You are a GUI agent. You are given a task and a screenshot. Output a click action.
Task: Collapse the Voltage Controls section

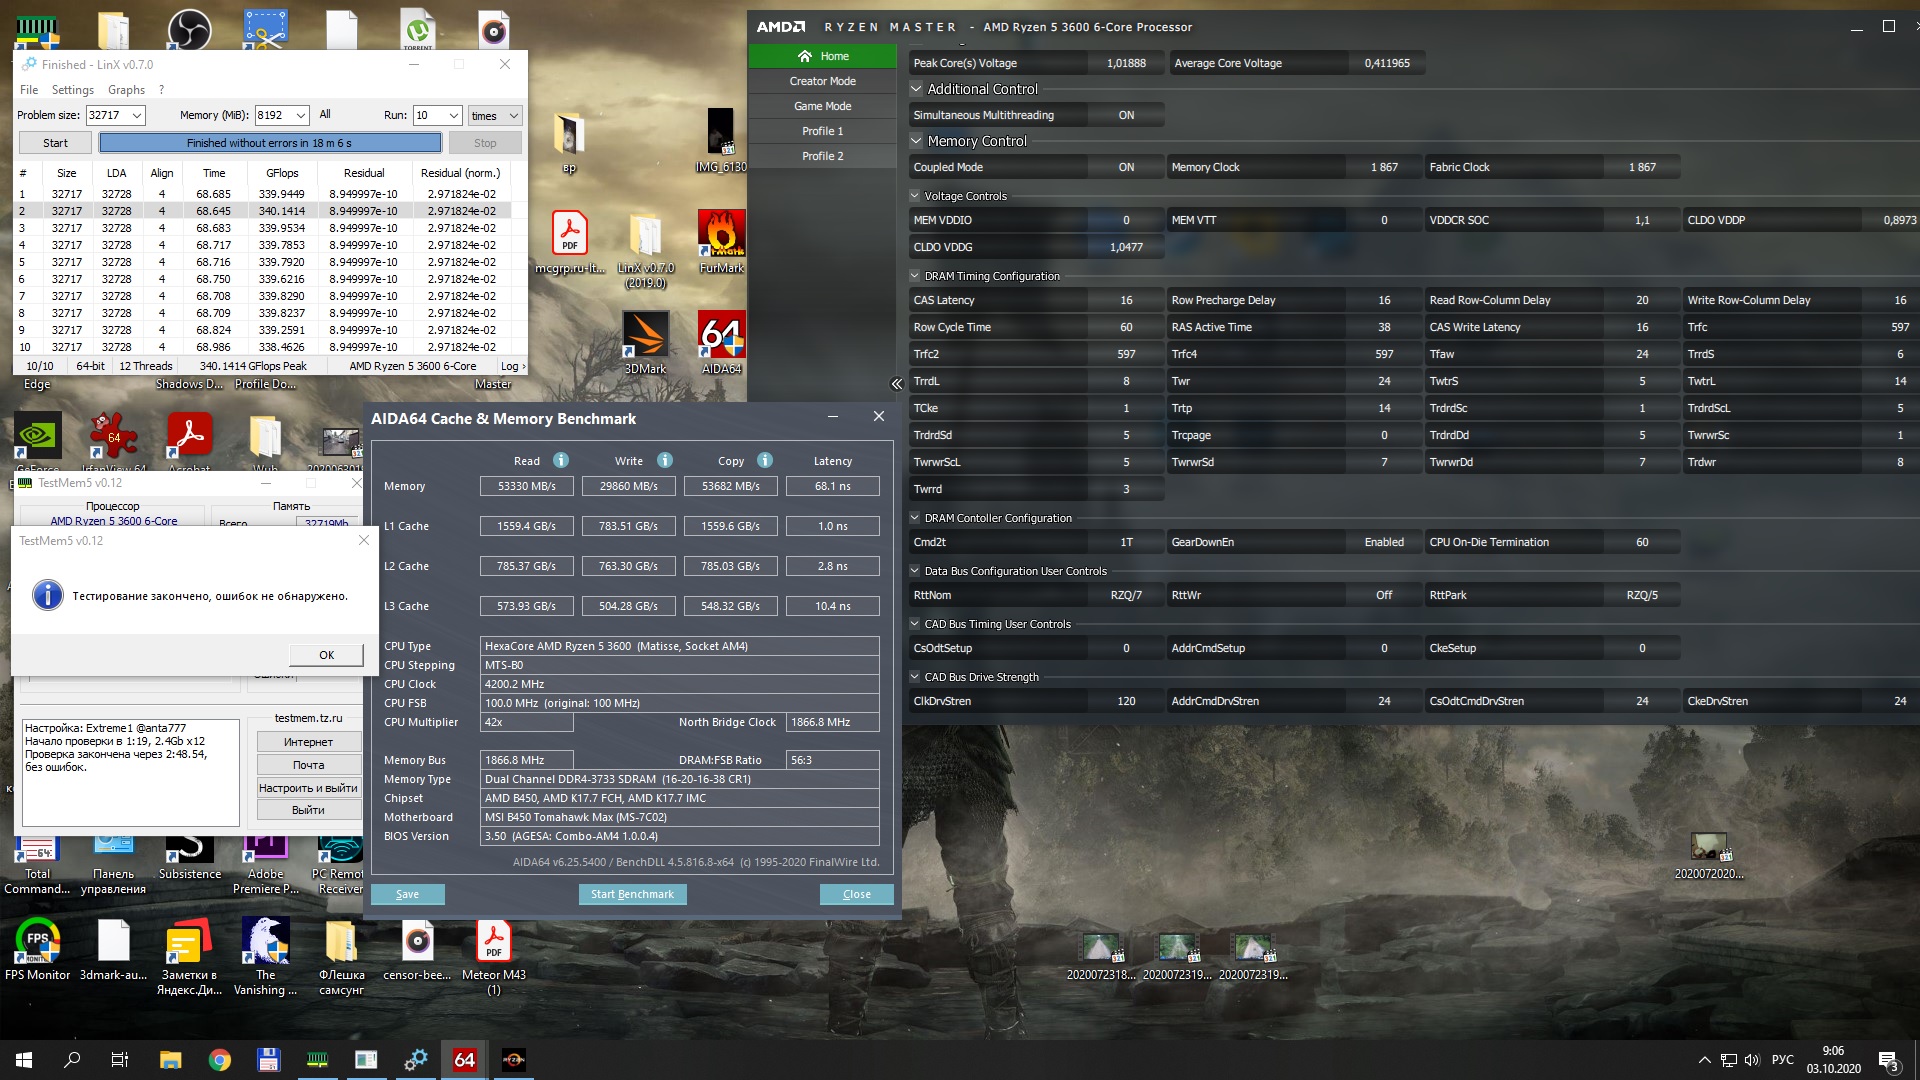coord(915,196)
